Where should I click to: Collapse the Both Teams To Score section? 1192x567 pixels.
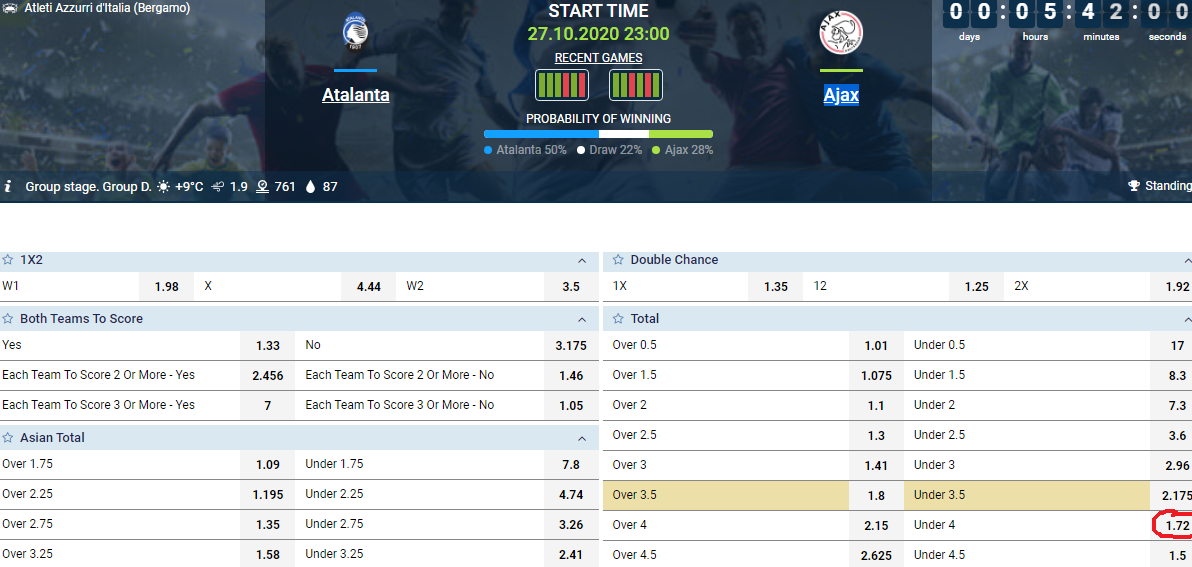click(582, 320)
